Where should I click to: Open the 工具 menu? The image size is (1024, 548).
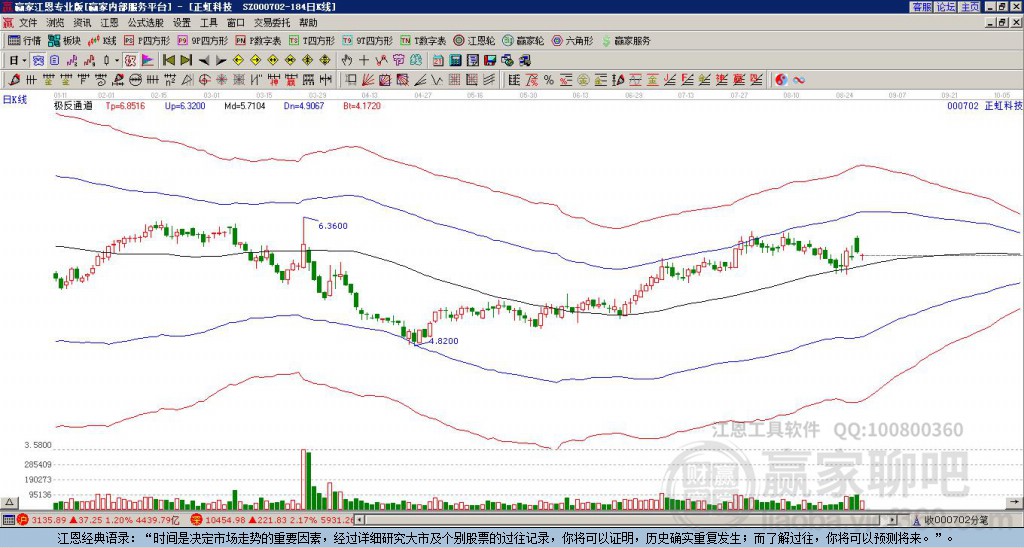point(208,23)
